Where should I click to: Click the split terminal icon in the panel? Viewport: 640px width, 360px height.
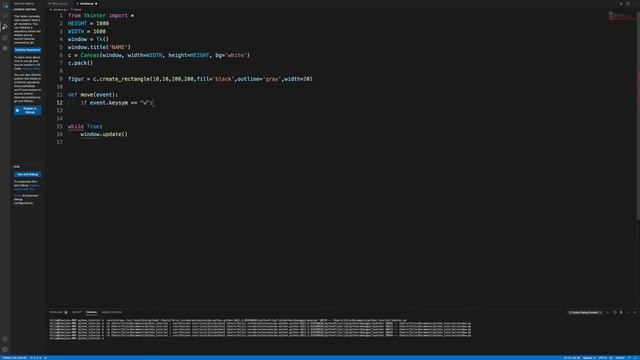[x=614, y=312]
